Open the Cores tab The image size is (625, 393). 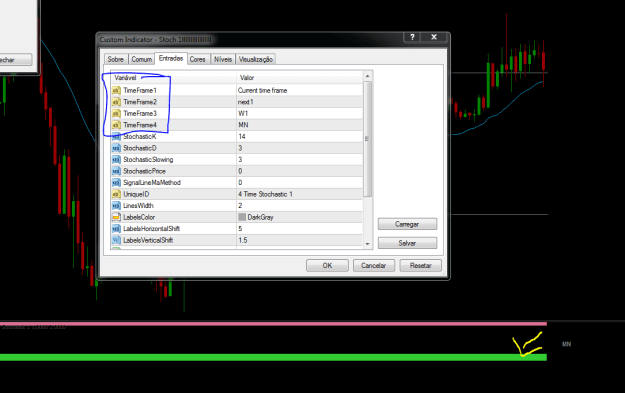(198, 59)
